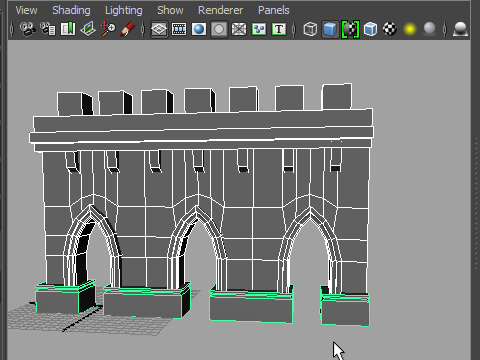Click the Image Plane icon

tap(88, 29)
